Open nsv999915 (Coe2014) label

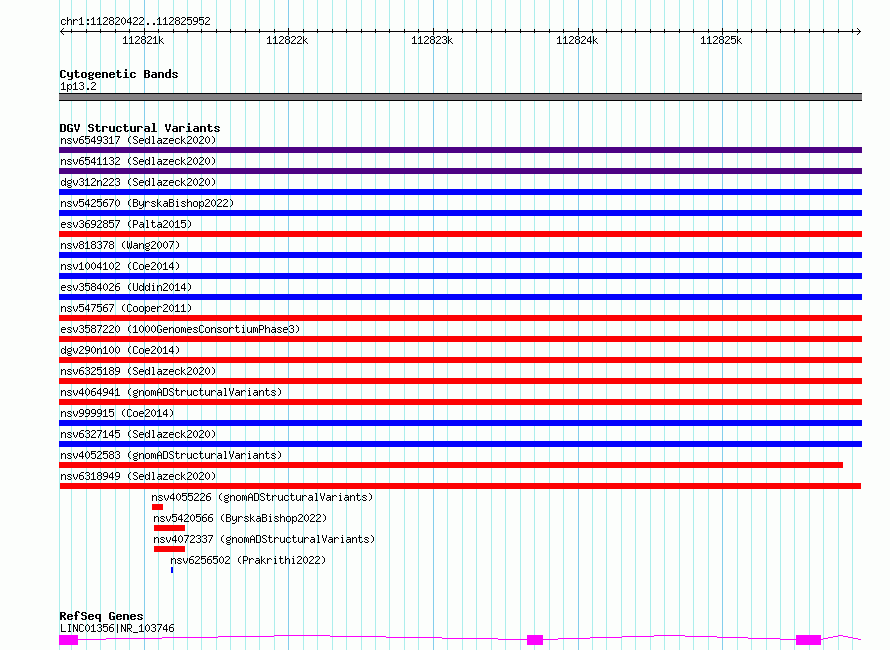117,413
